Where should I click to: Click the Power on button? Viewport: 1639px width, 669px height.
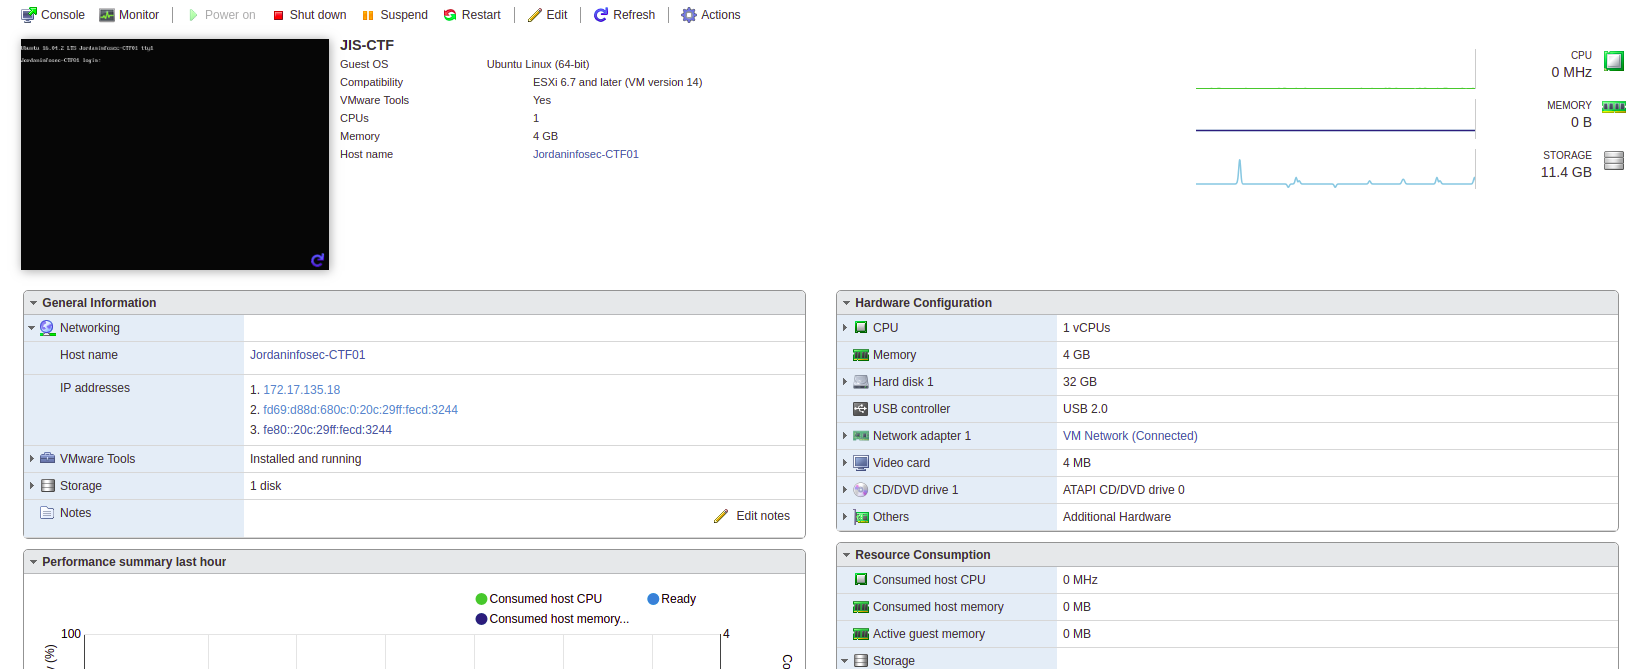tap(221, 15)
